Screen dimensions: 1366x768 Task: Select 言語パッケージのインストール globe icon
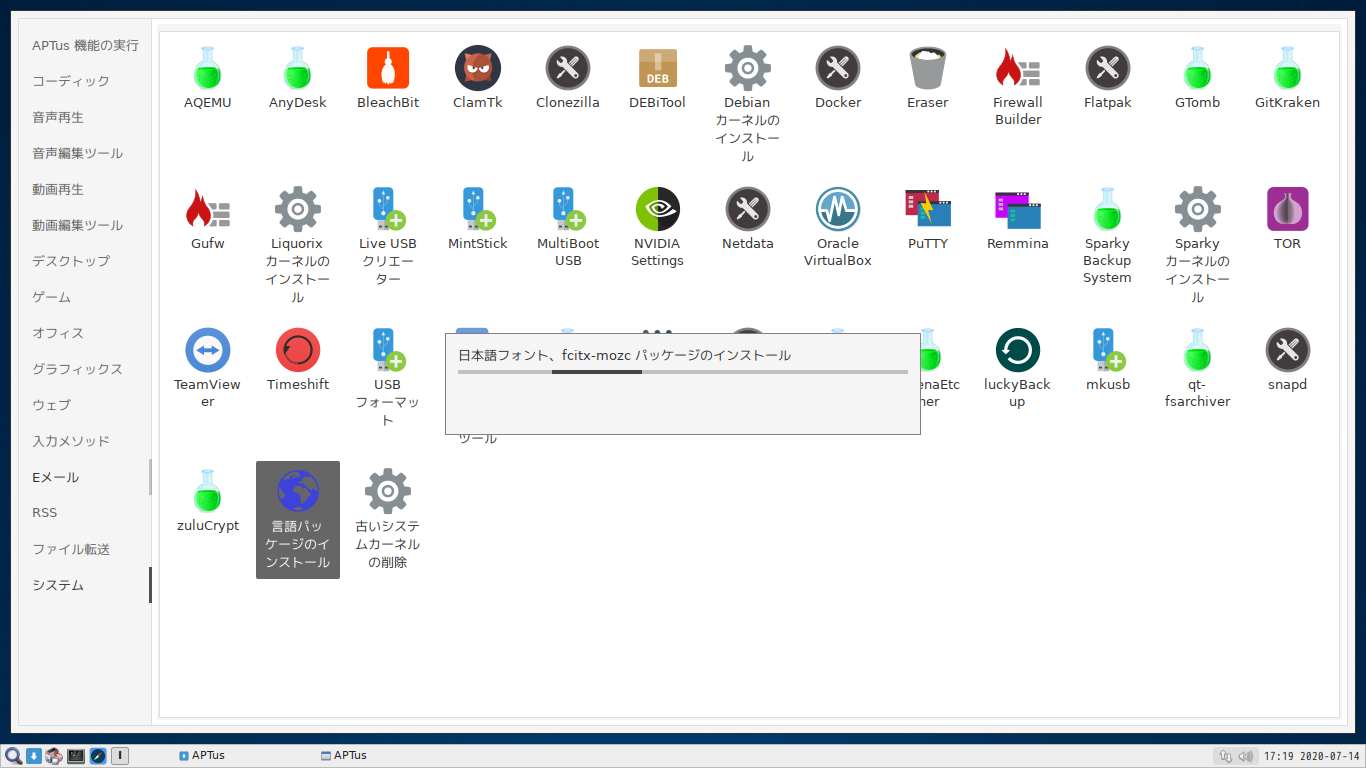tap(297, 491)
